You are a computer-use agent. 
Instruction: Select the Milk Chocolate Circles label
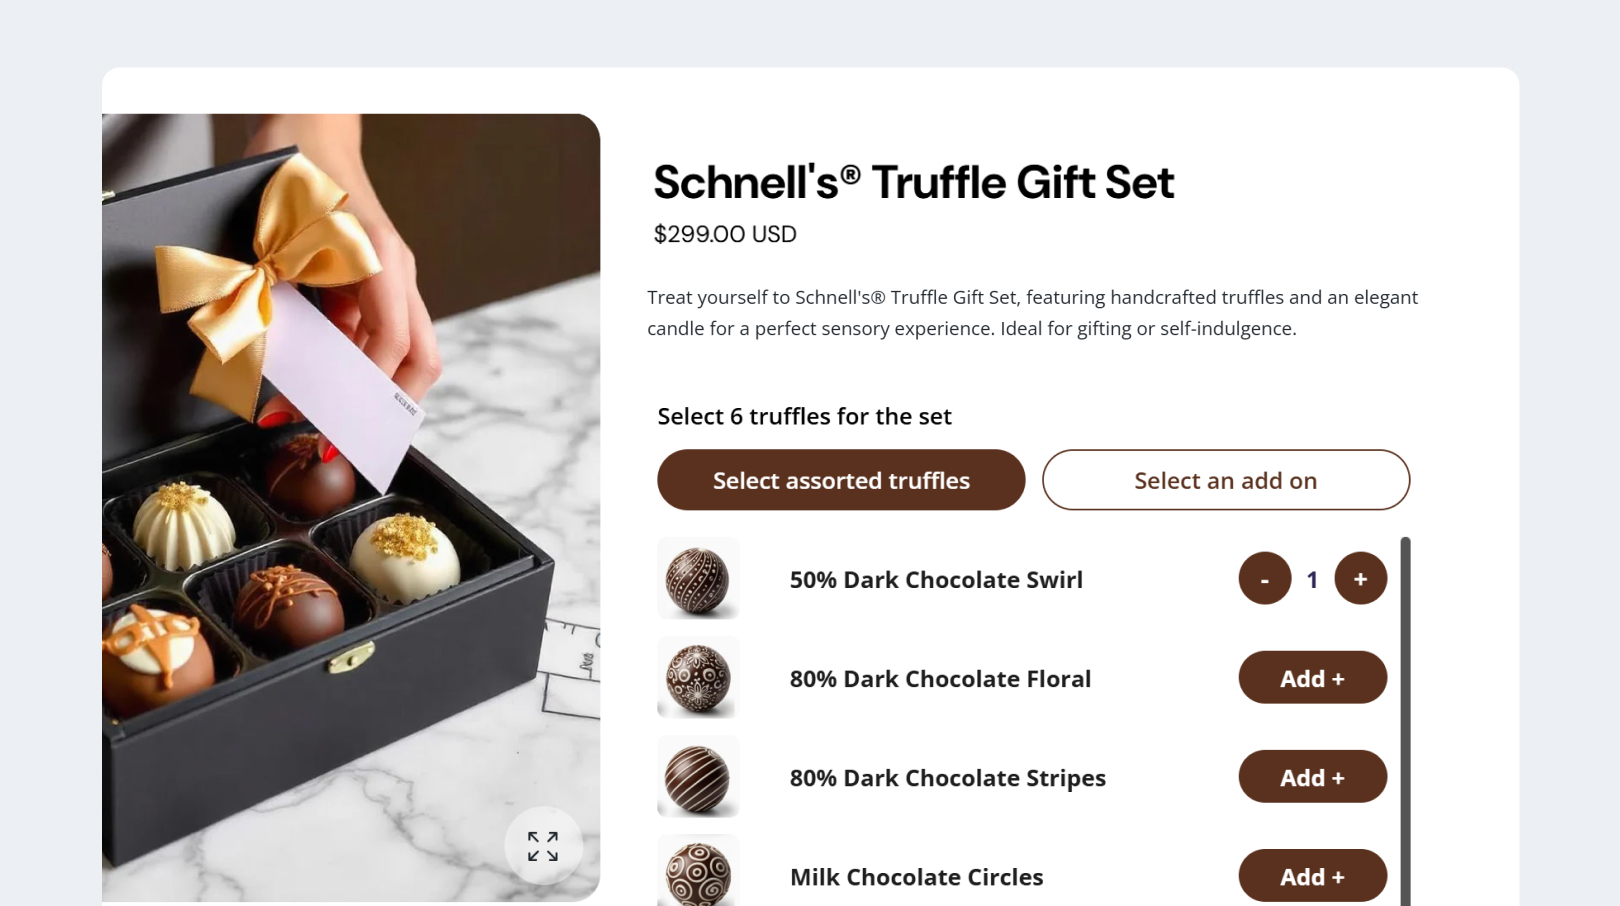click(x=916, y=877)
